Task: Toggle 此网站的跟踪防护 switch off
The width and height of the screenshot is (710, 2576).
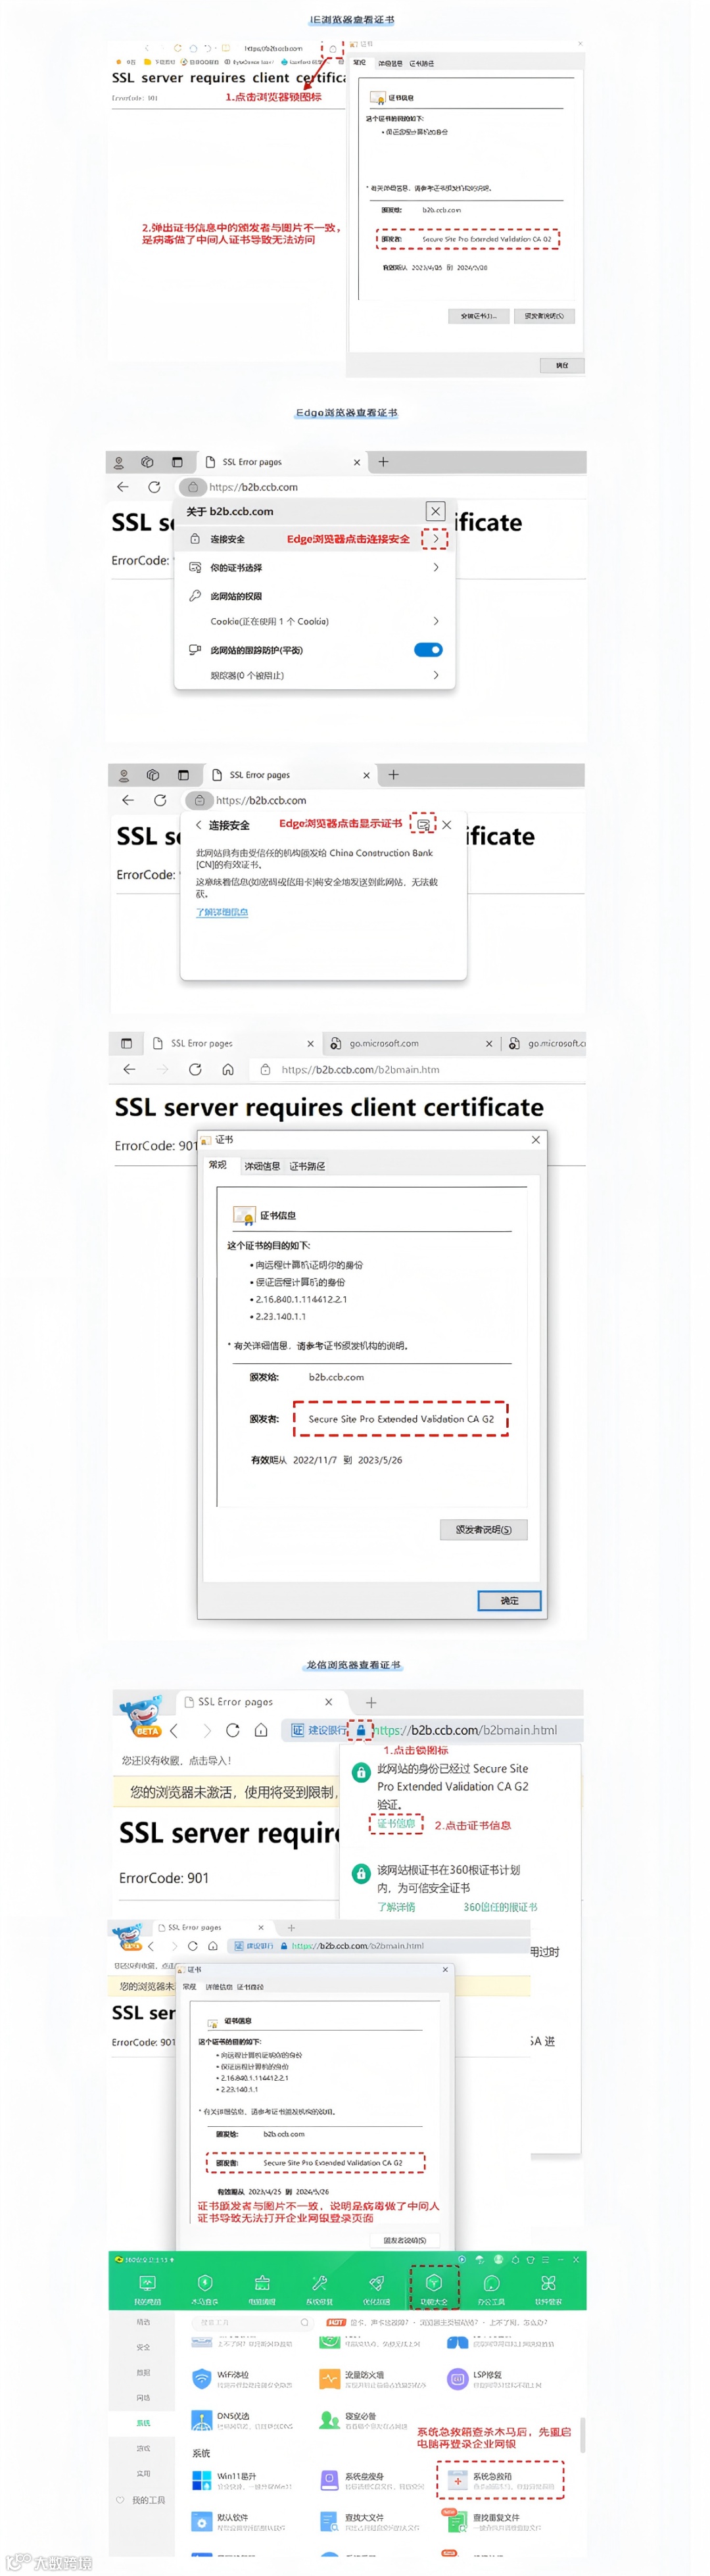Action: tap(428, 650)
